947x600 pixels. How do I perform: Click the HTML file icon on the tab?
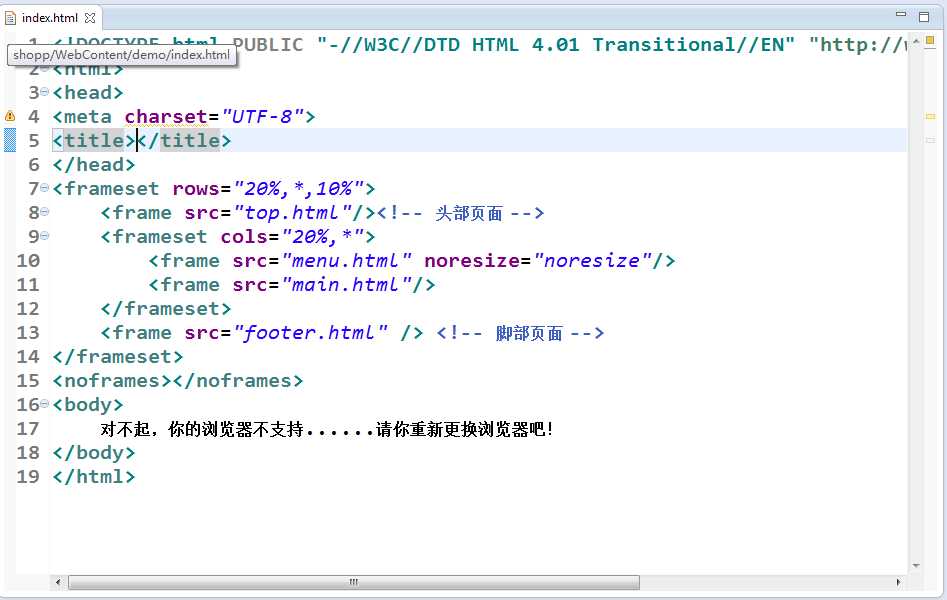[10, 18]
